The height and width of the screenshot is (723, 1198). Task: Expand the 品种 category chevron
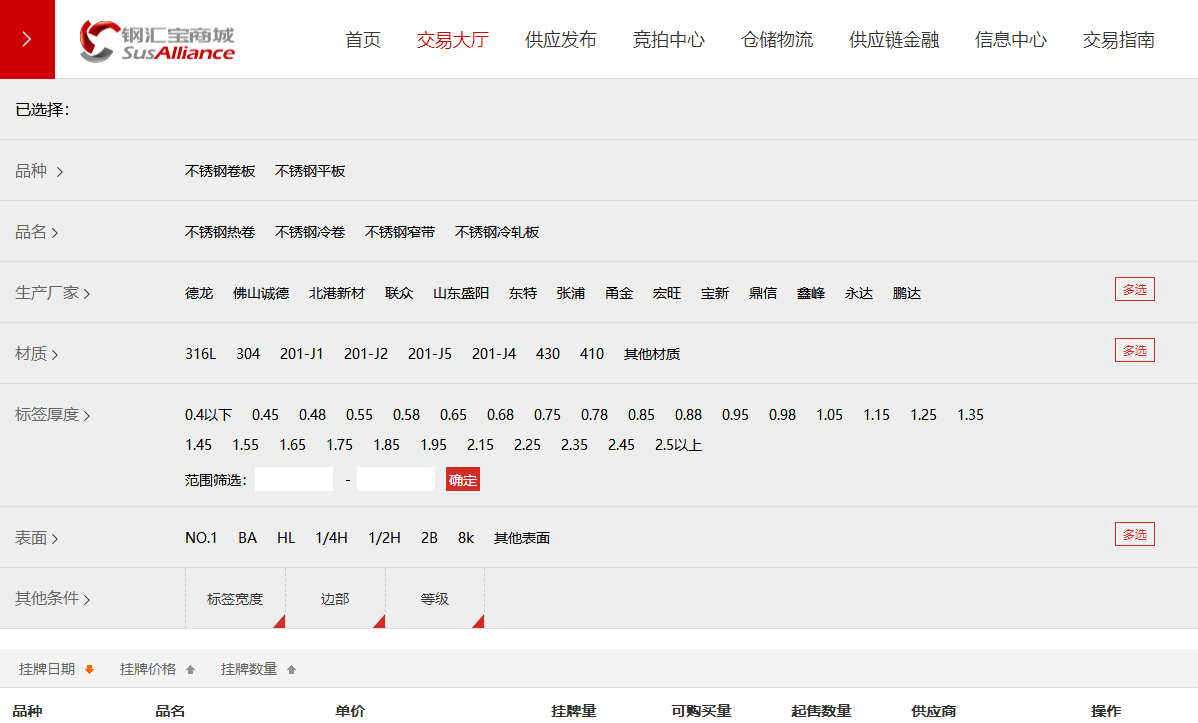pos(60,172)
